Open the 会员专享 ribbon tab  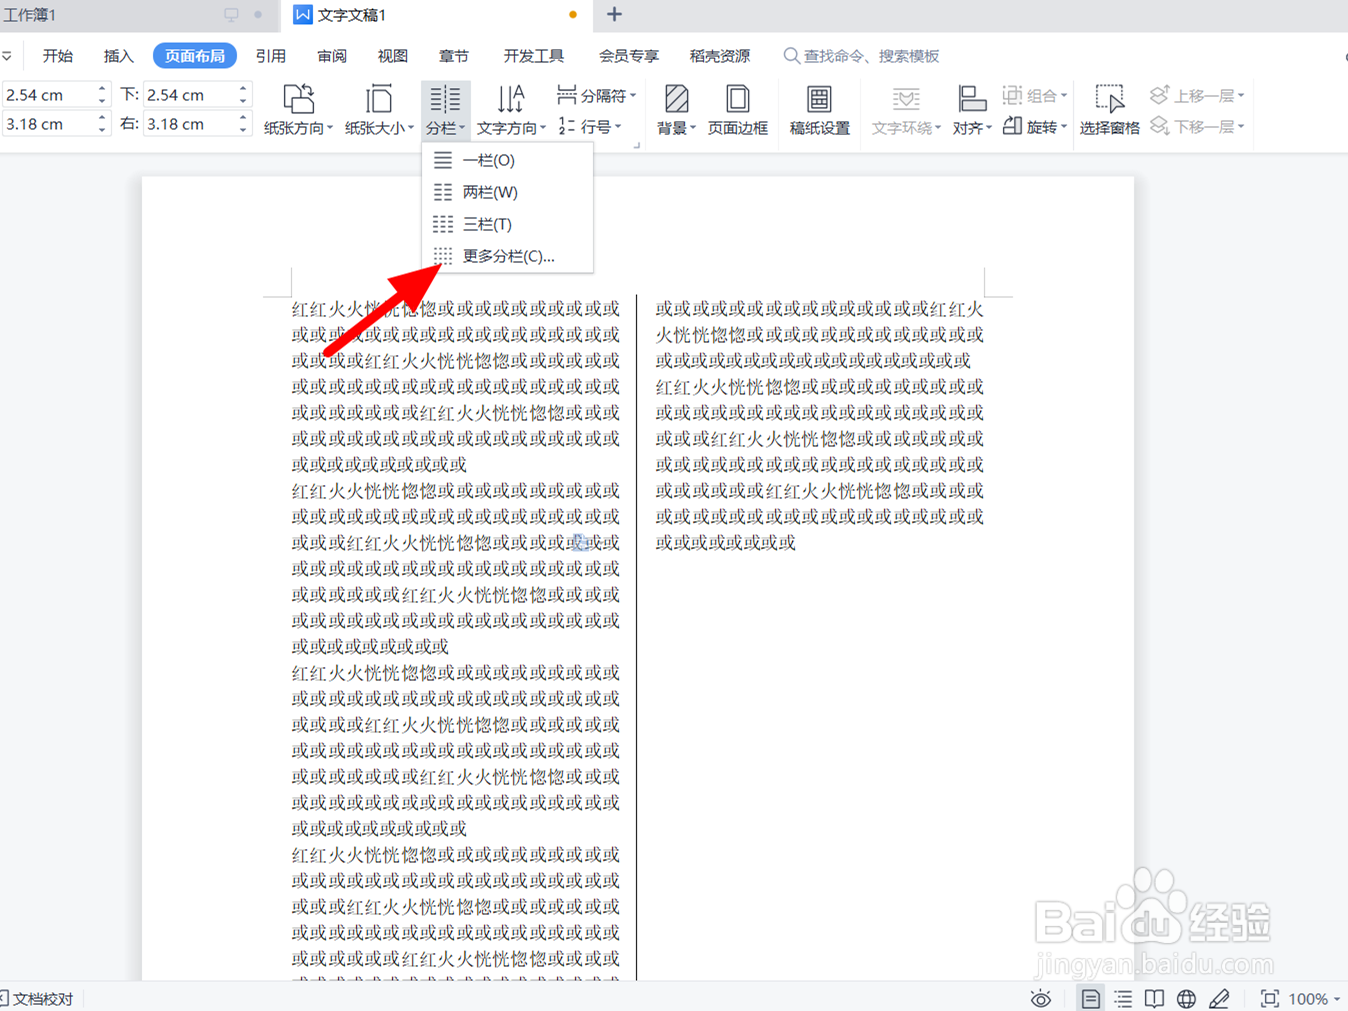pos(629,56)
